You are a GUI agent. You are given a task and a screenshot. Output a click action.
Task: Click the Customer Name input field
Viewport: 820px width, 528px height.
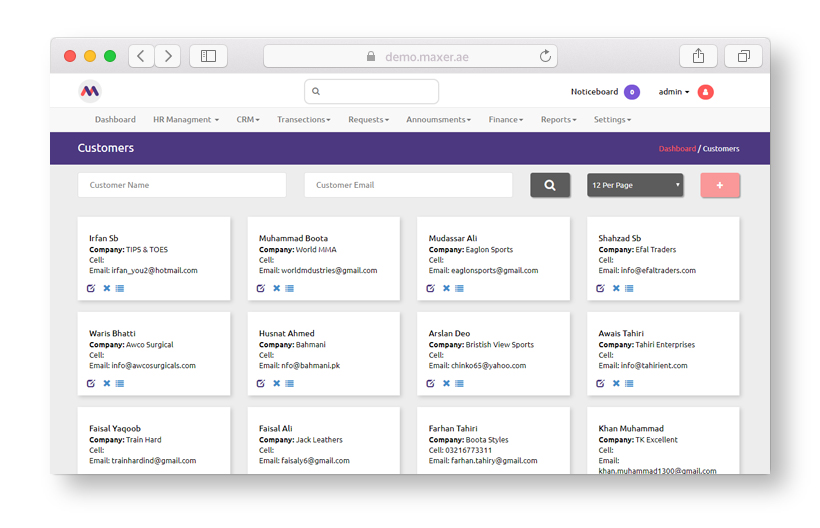click(x=182, y=185)
